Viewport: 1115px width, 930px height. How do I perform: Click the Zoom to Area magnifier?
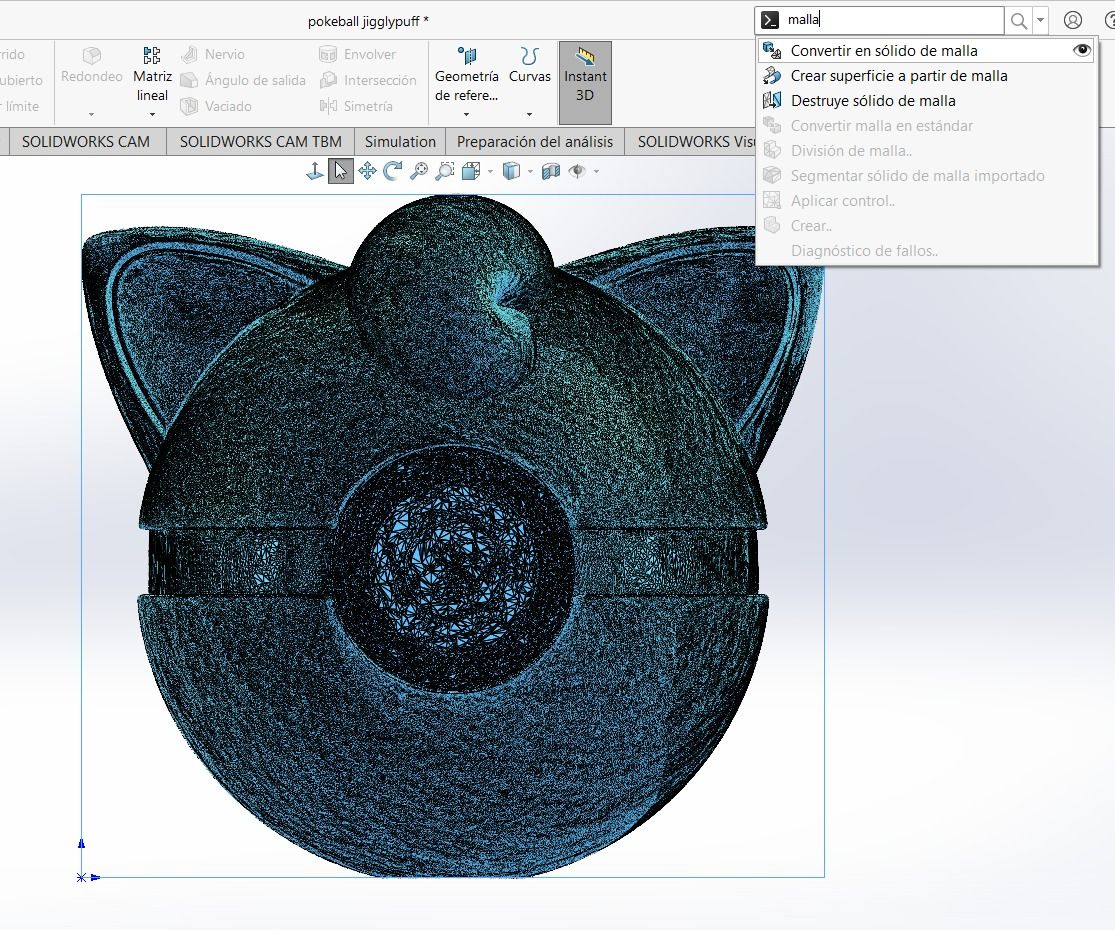[x=444, y=171]
